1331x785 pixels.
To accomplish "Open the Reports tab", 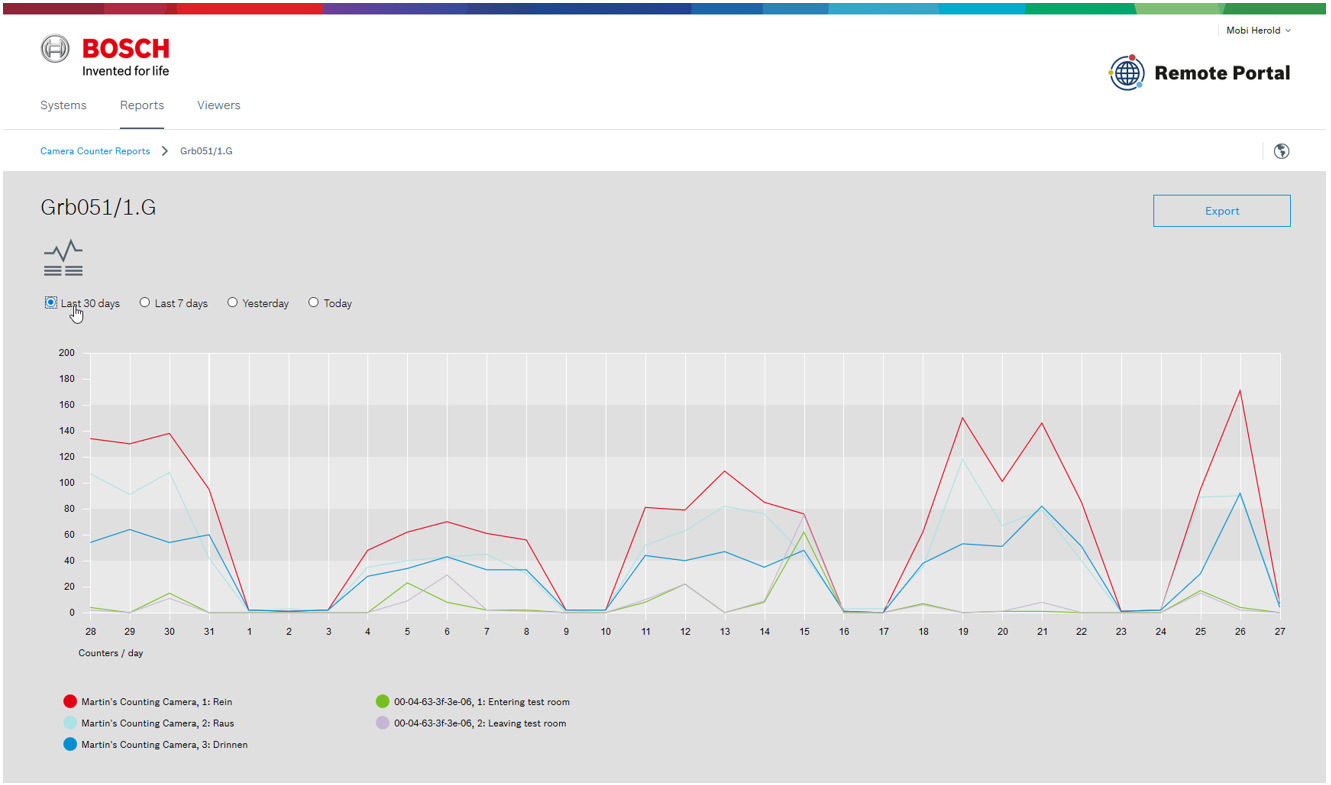I will click(x=142, y=105).
